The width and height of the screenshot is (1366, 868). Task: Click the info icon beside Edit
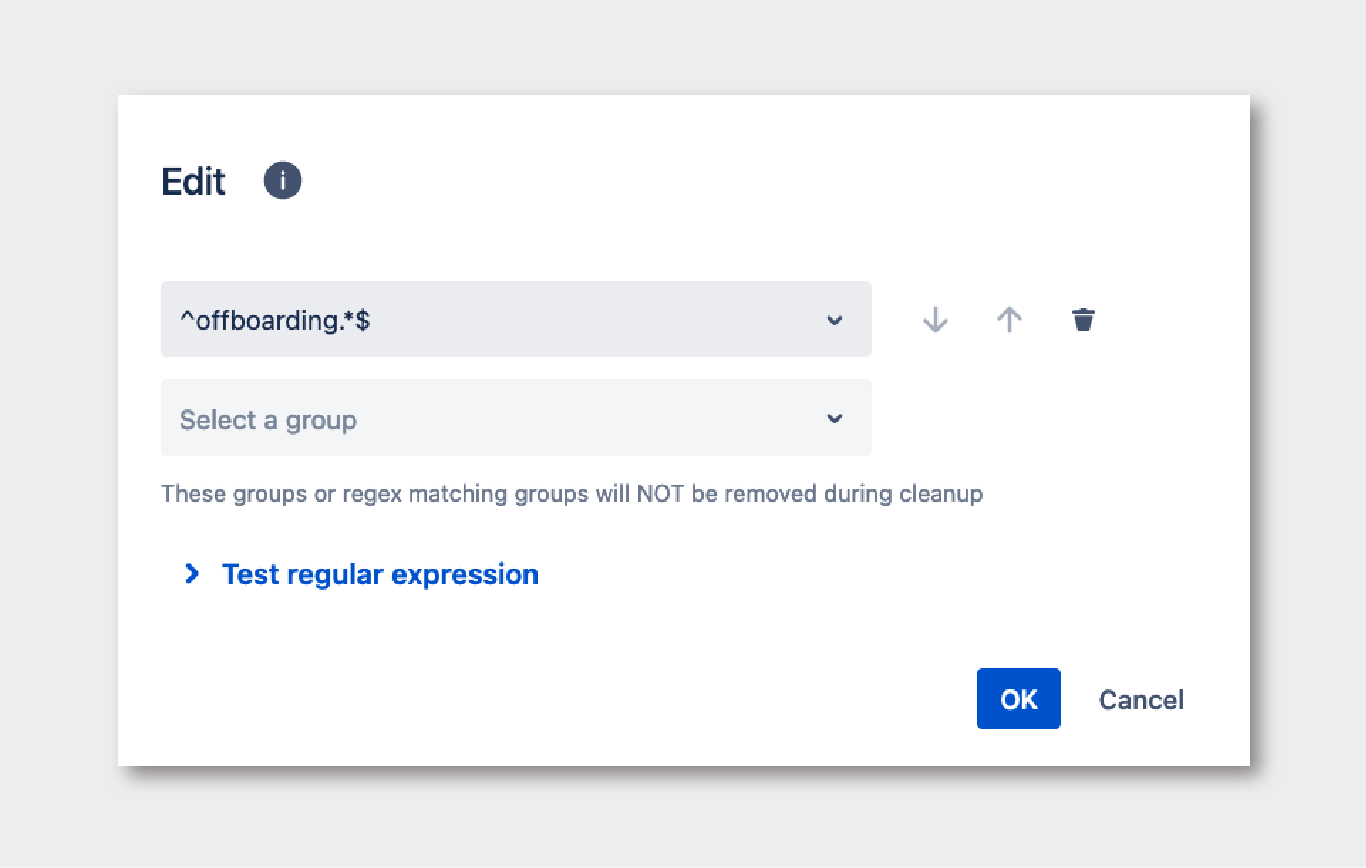pyautogui.click(x=282, y=181)
